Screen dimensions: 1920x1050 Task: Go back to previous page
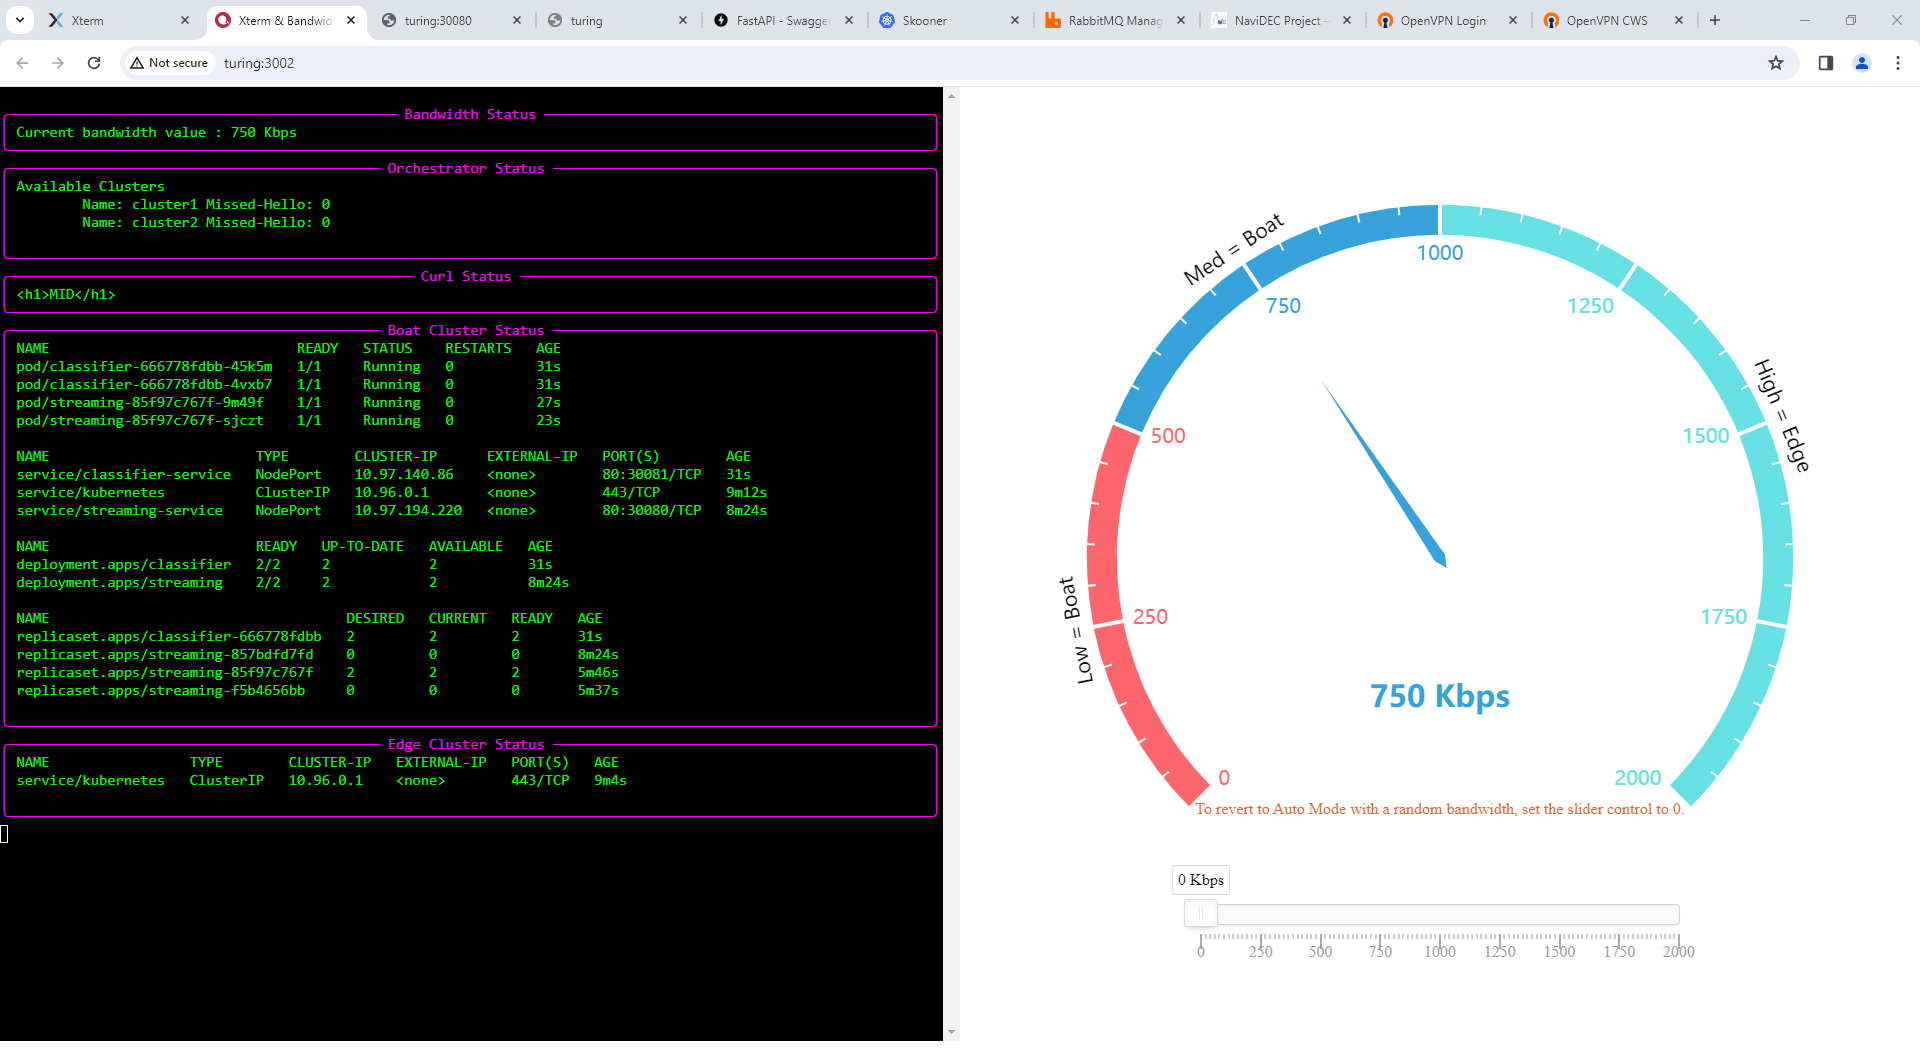pos(22,63)
